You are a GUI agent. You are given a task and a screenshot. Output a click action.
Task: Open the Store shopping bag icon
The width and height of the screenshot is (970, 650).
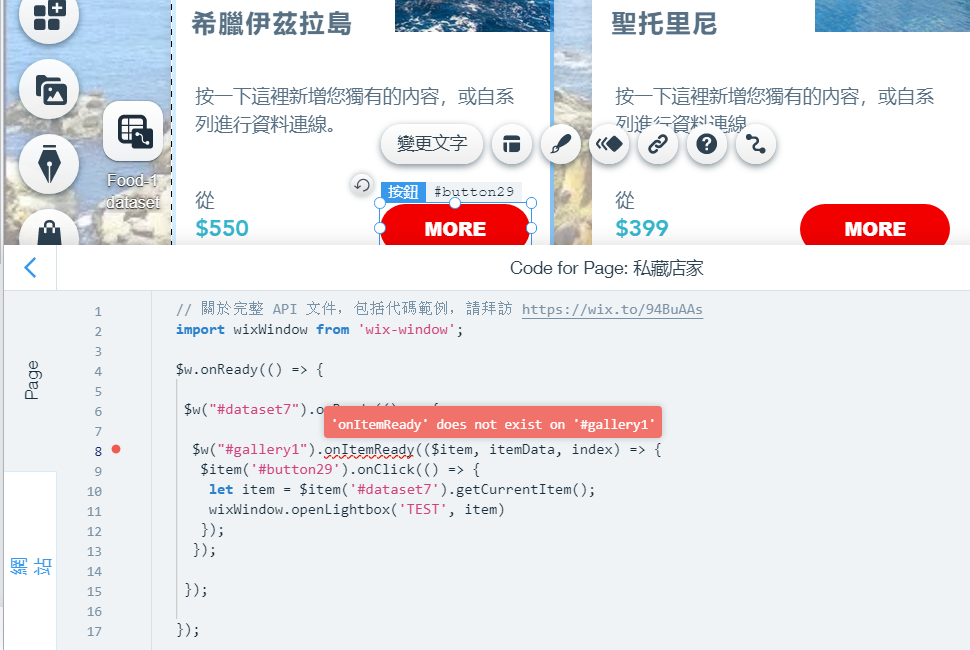49,230
